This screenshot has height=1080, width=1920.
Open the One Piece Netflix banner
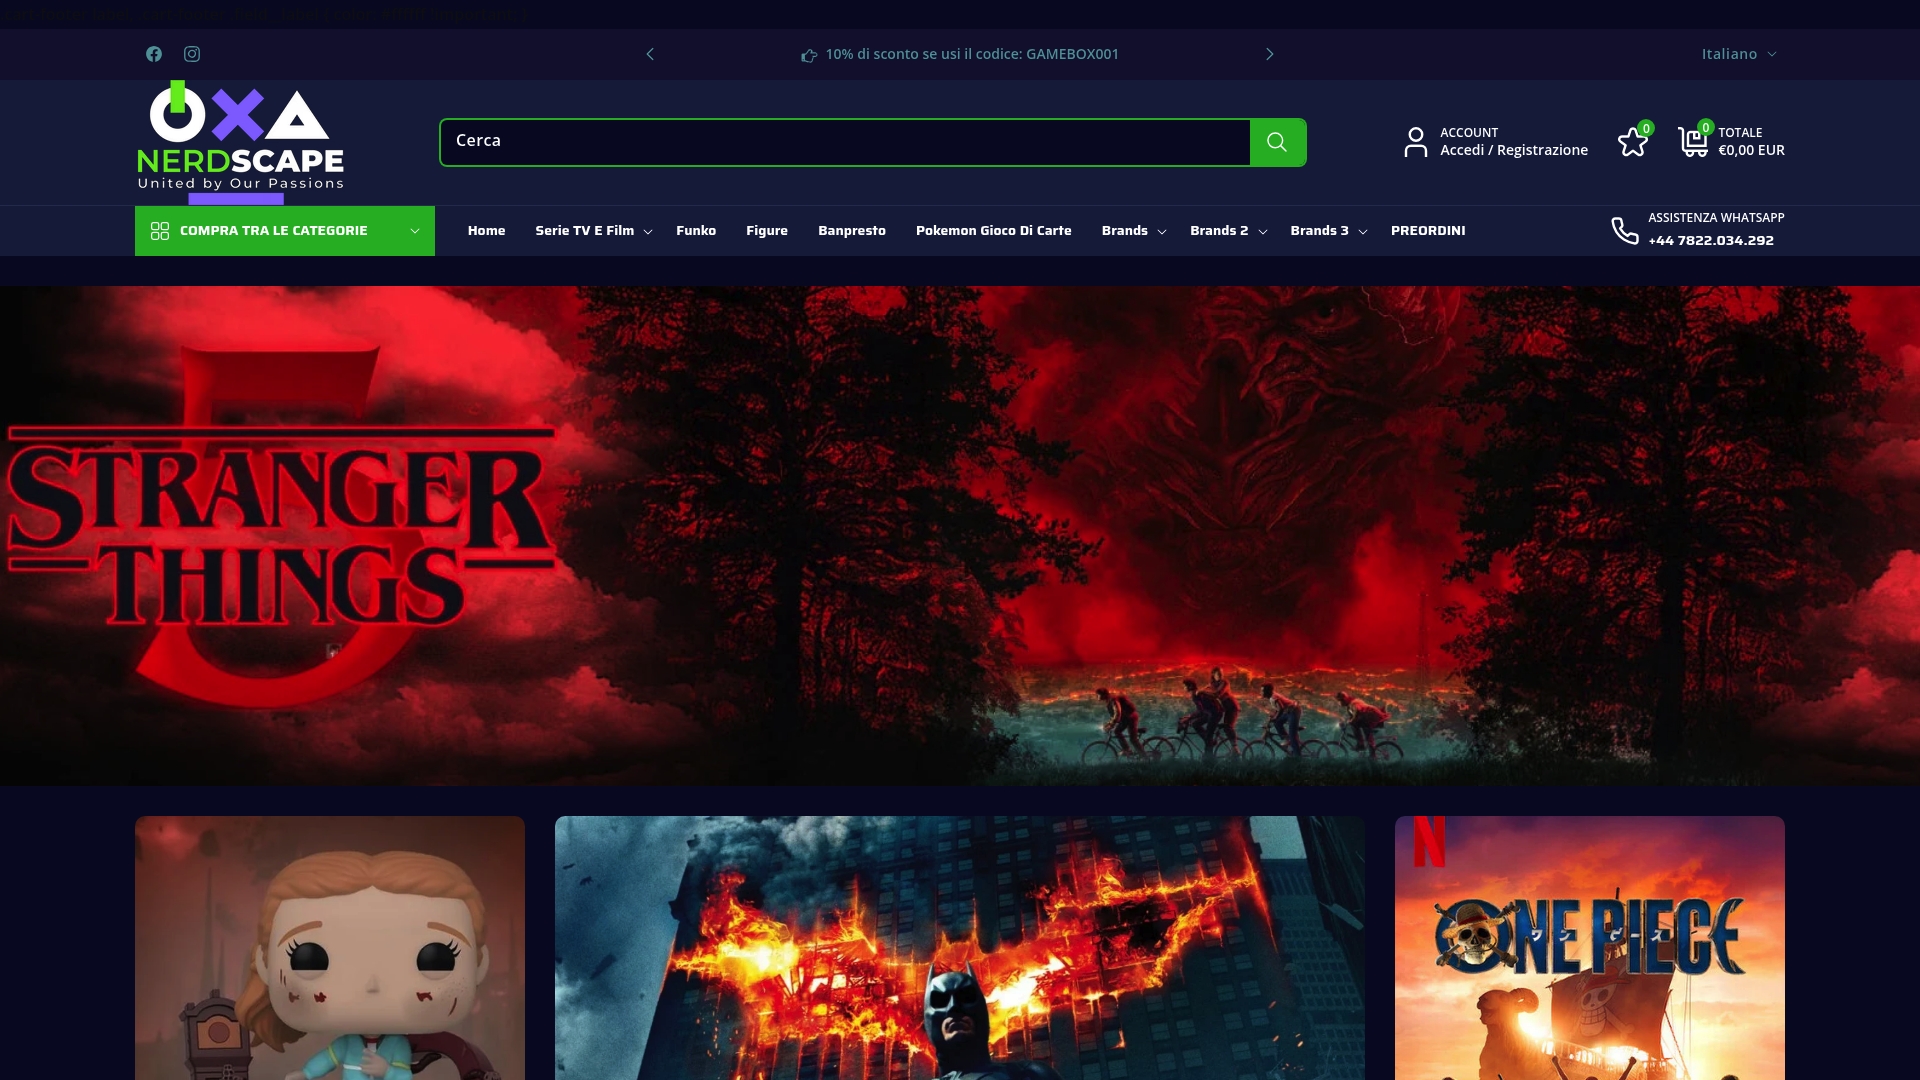(x=1589, y=948)
